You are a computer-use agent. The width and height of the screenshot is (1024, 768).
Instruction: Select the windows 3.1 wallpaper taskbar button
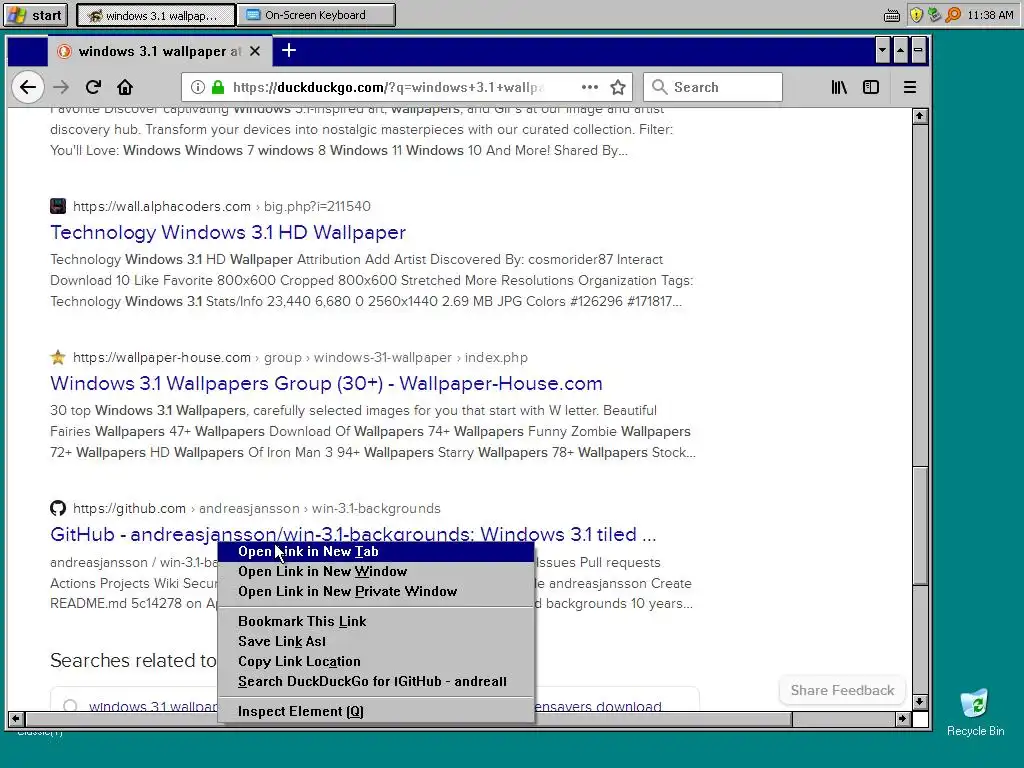coord(155,15)
